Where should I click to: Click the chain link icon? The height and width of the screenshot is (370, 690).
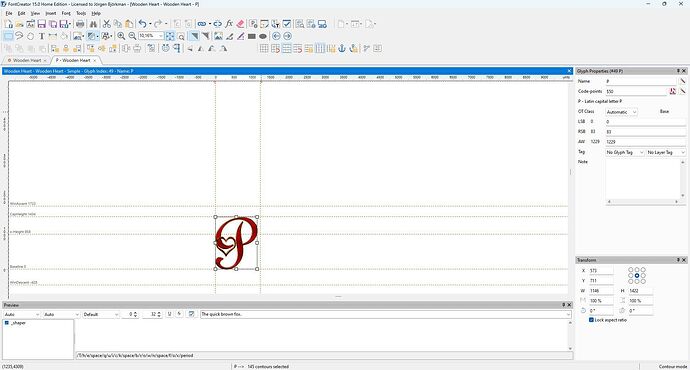(202, 24)
